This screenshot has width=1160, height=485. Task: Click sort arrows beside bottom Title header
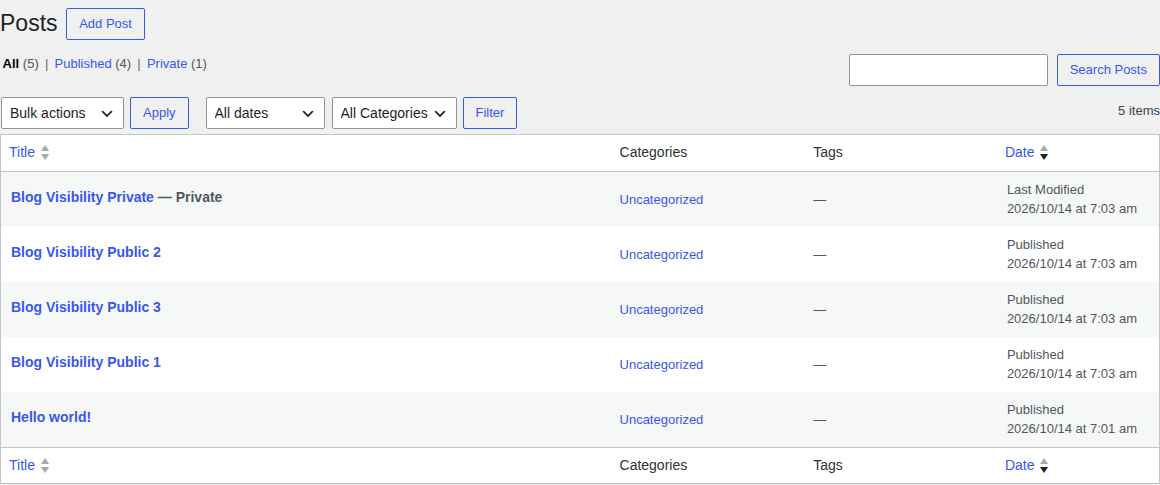(45, 466)
